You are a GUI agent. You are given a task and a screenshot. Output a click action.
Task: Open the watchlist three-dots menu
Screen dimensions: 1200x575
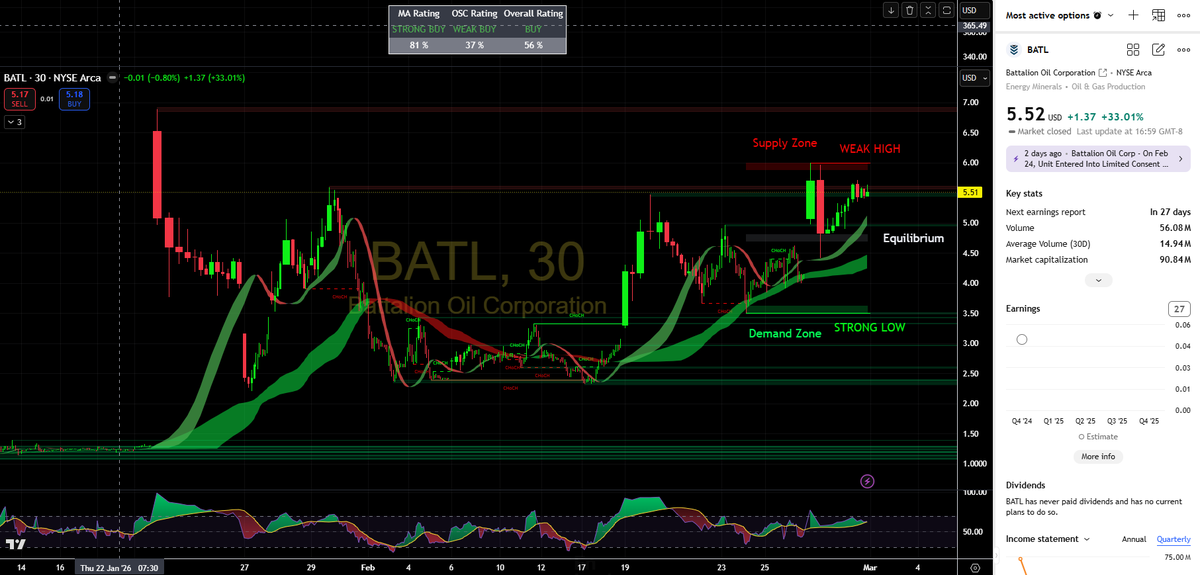pos(1184,15)
